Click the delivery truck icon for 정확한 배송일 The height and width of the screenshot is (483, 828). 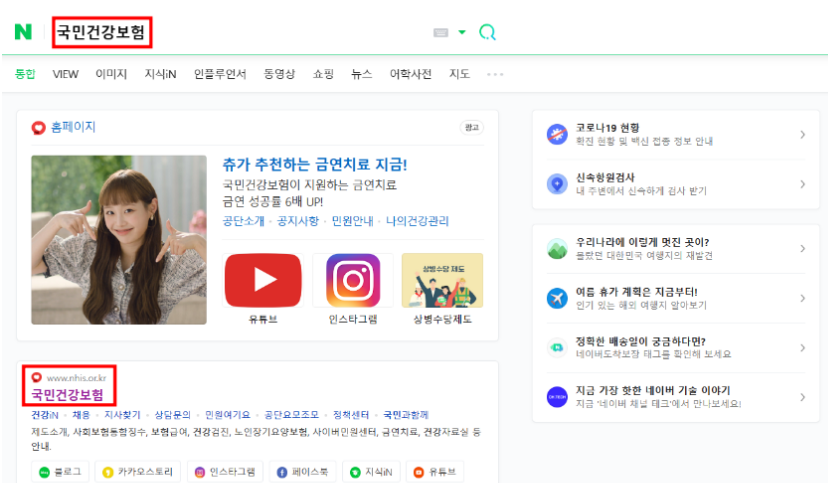click(557, 347)
